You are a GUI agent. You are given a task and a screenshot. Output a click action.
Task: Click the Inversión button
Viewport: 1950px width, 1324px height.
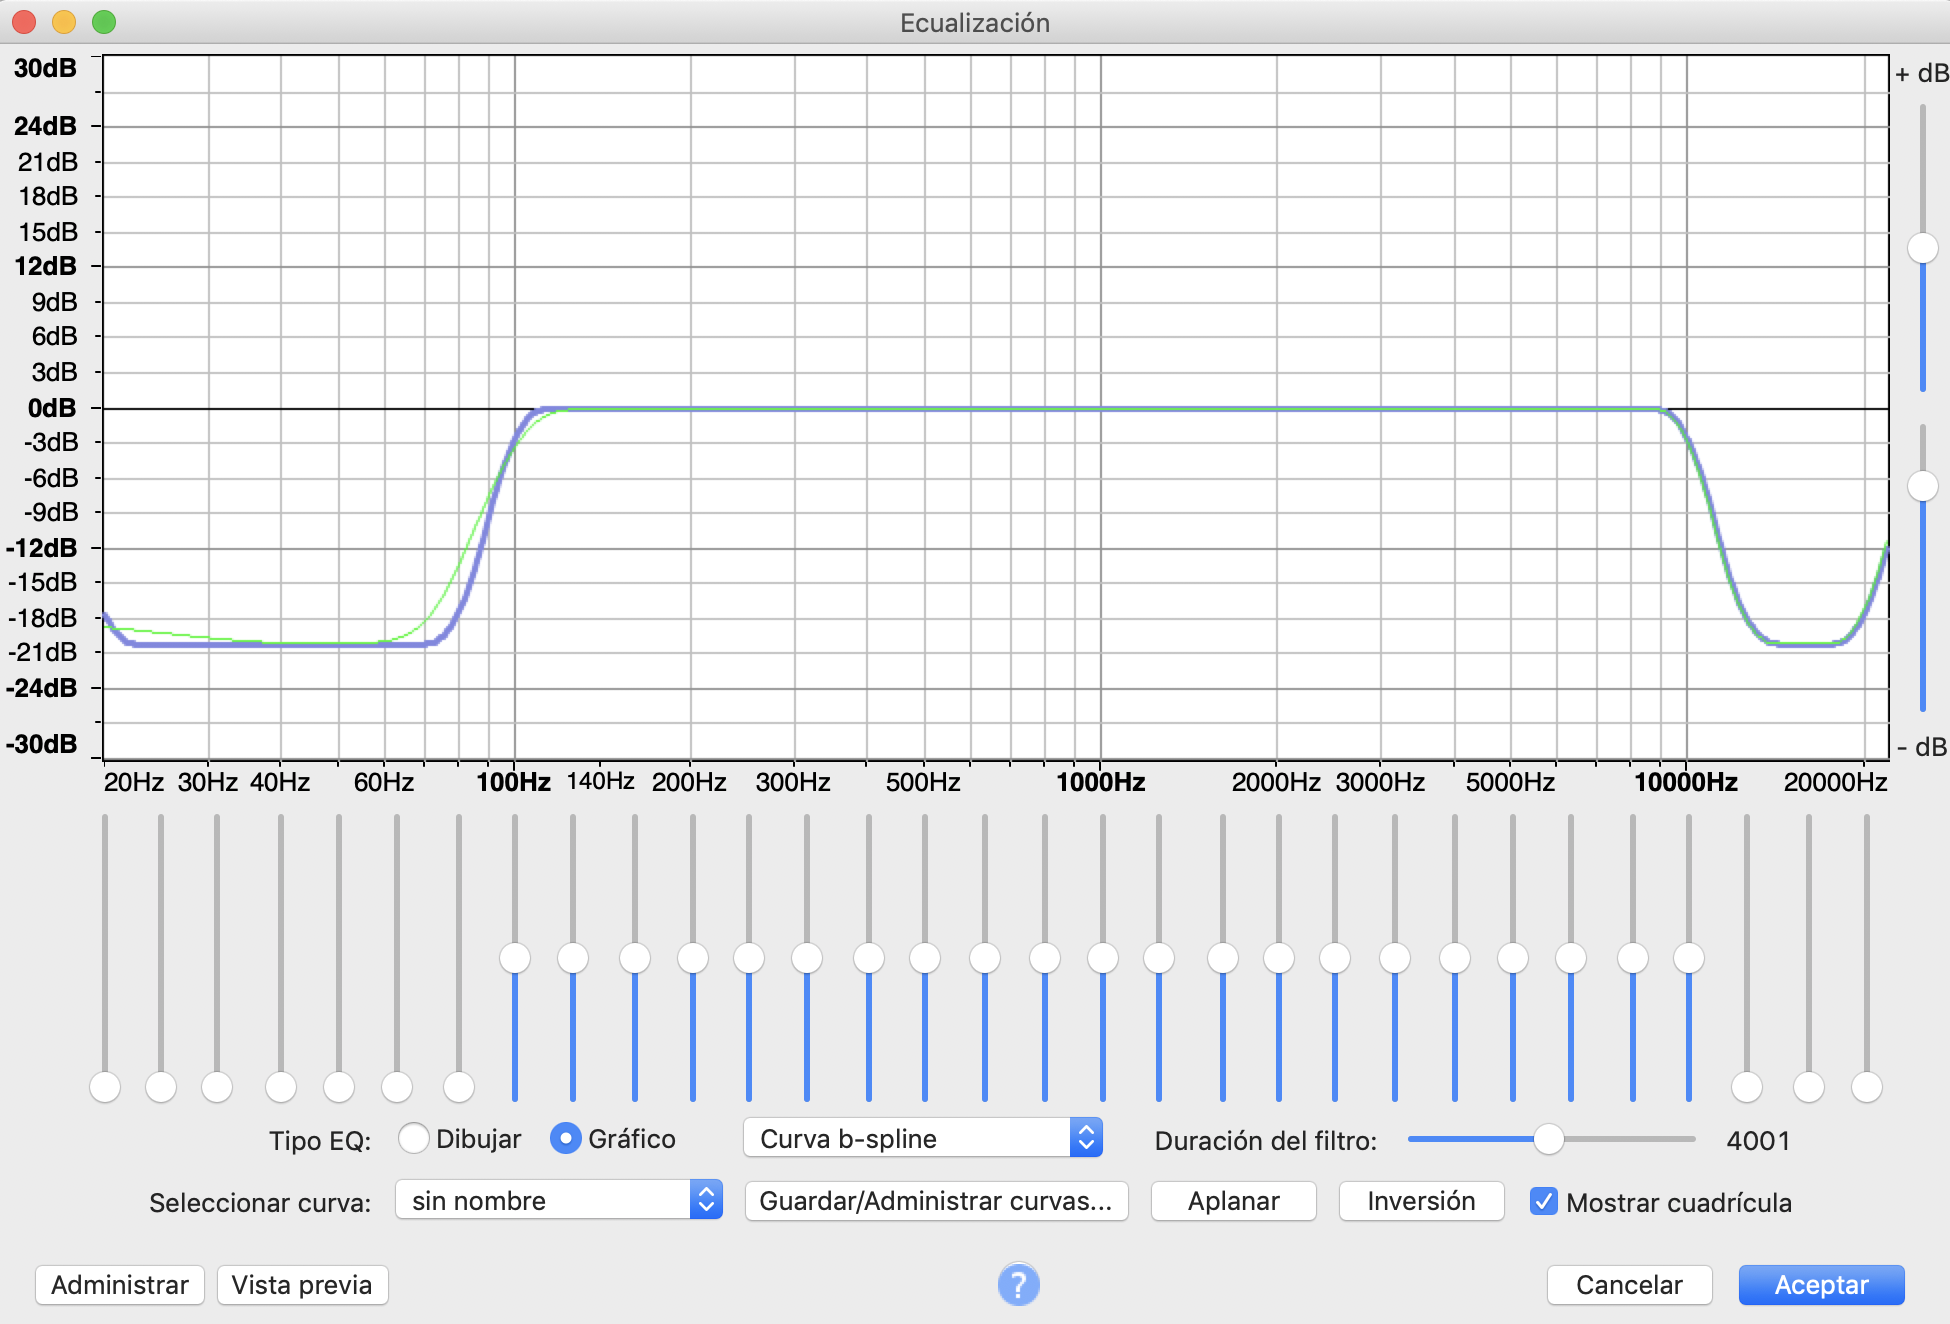1421,1201
